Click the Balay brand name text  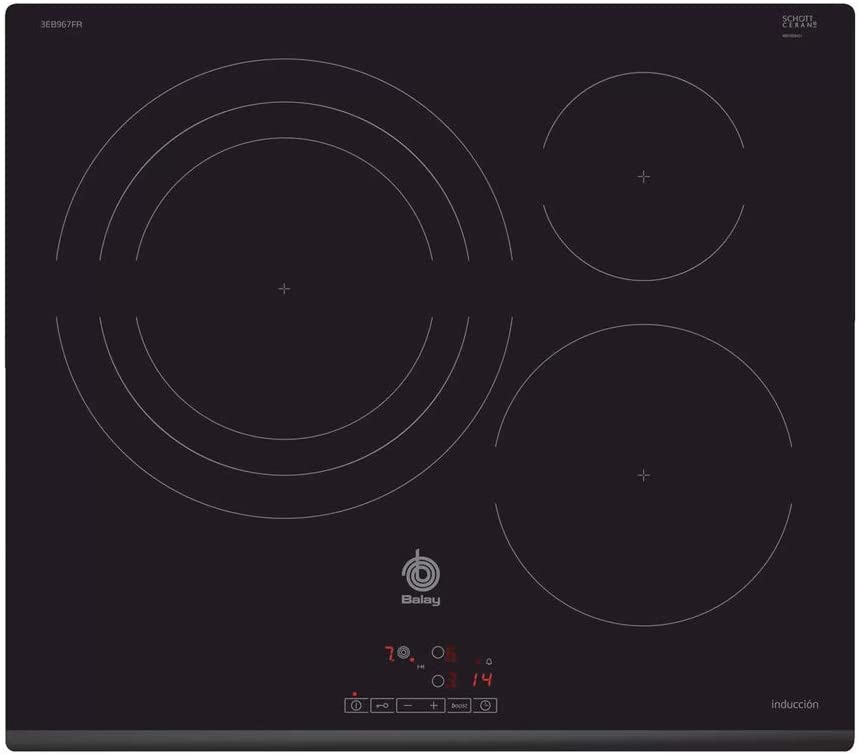coord(421,600)
